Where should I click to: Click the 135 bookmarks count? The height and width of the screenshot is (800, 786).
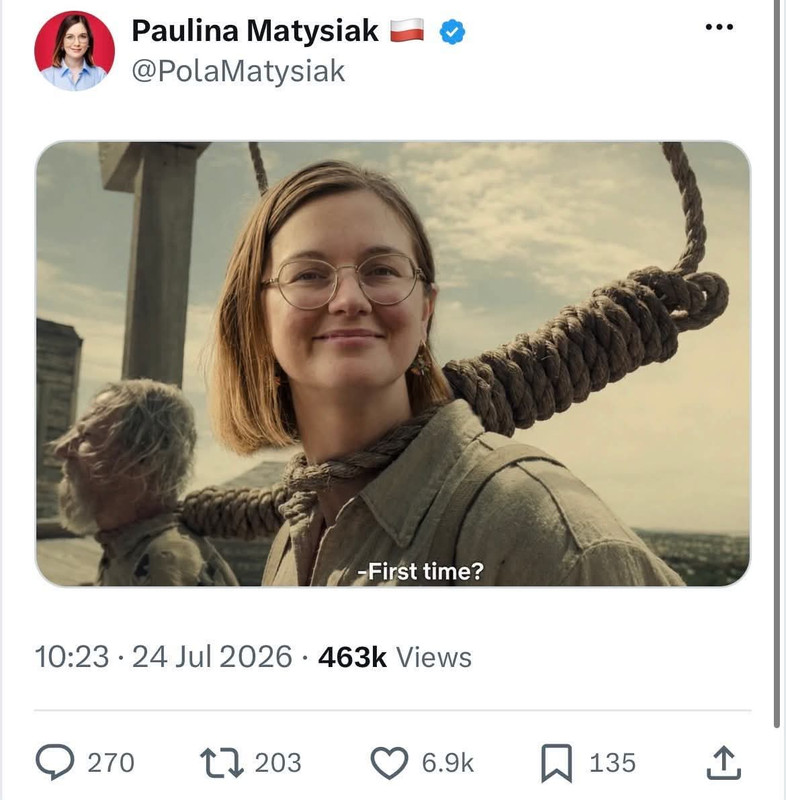pyautogui.click(x=613, y=763)
